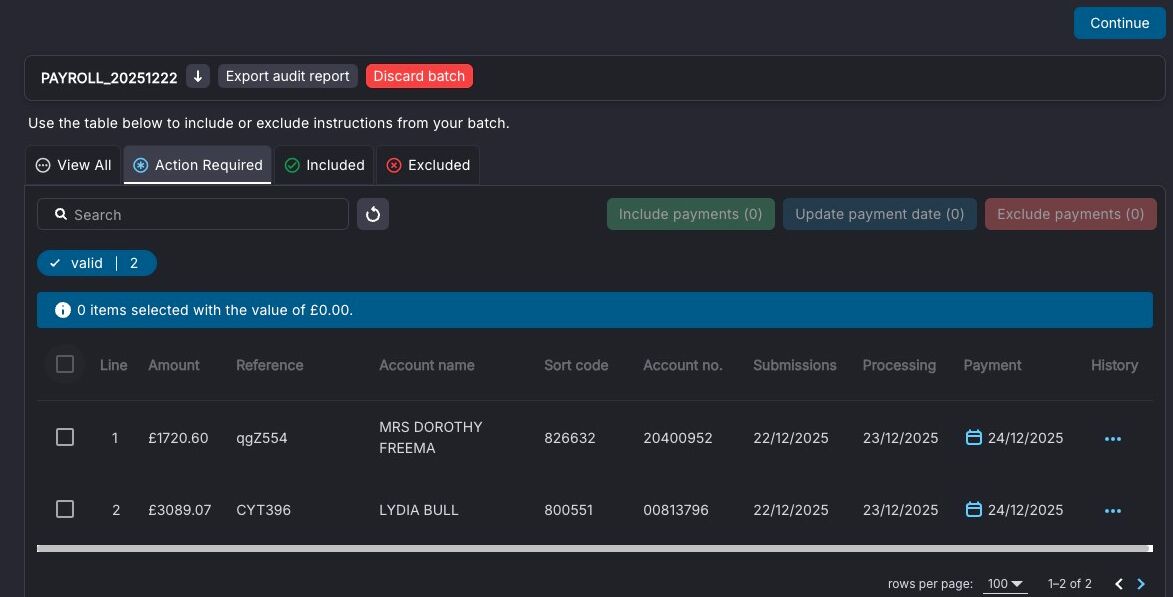Click the amount £3089.07
Image resolution: width=1173 pixels, height=597 pixels.
click(180, 509)
